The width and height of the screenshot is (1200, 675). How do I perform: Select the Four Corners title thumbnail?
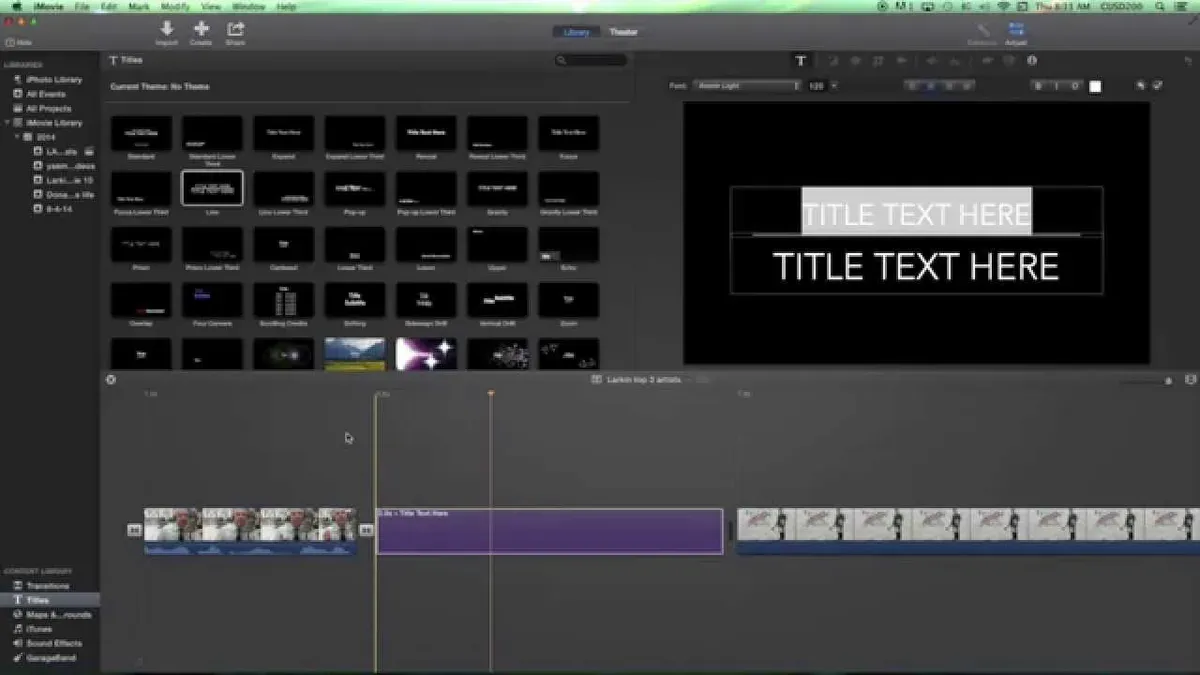click(x=212, y=300)
